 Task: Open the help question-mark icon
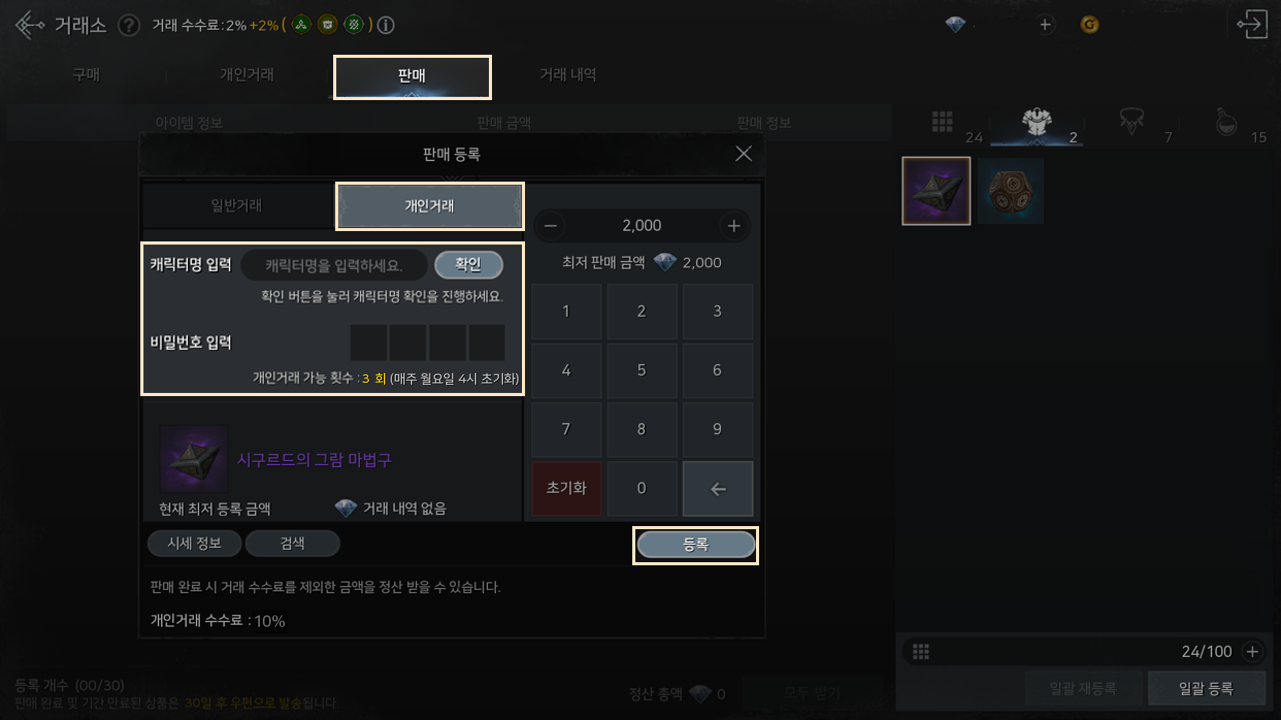(x=128, y=26)
